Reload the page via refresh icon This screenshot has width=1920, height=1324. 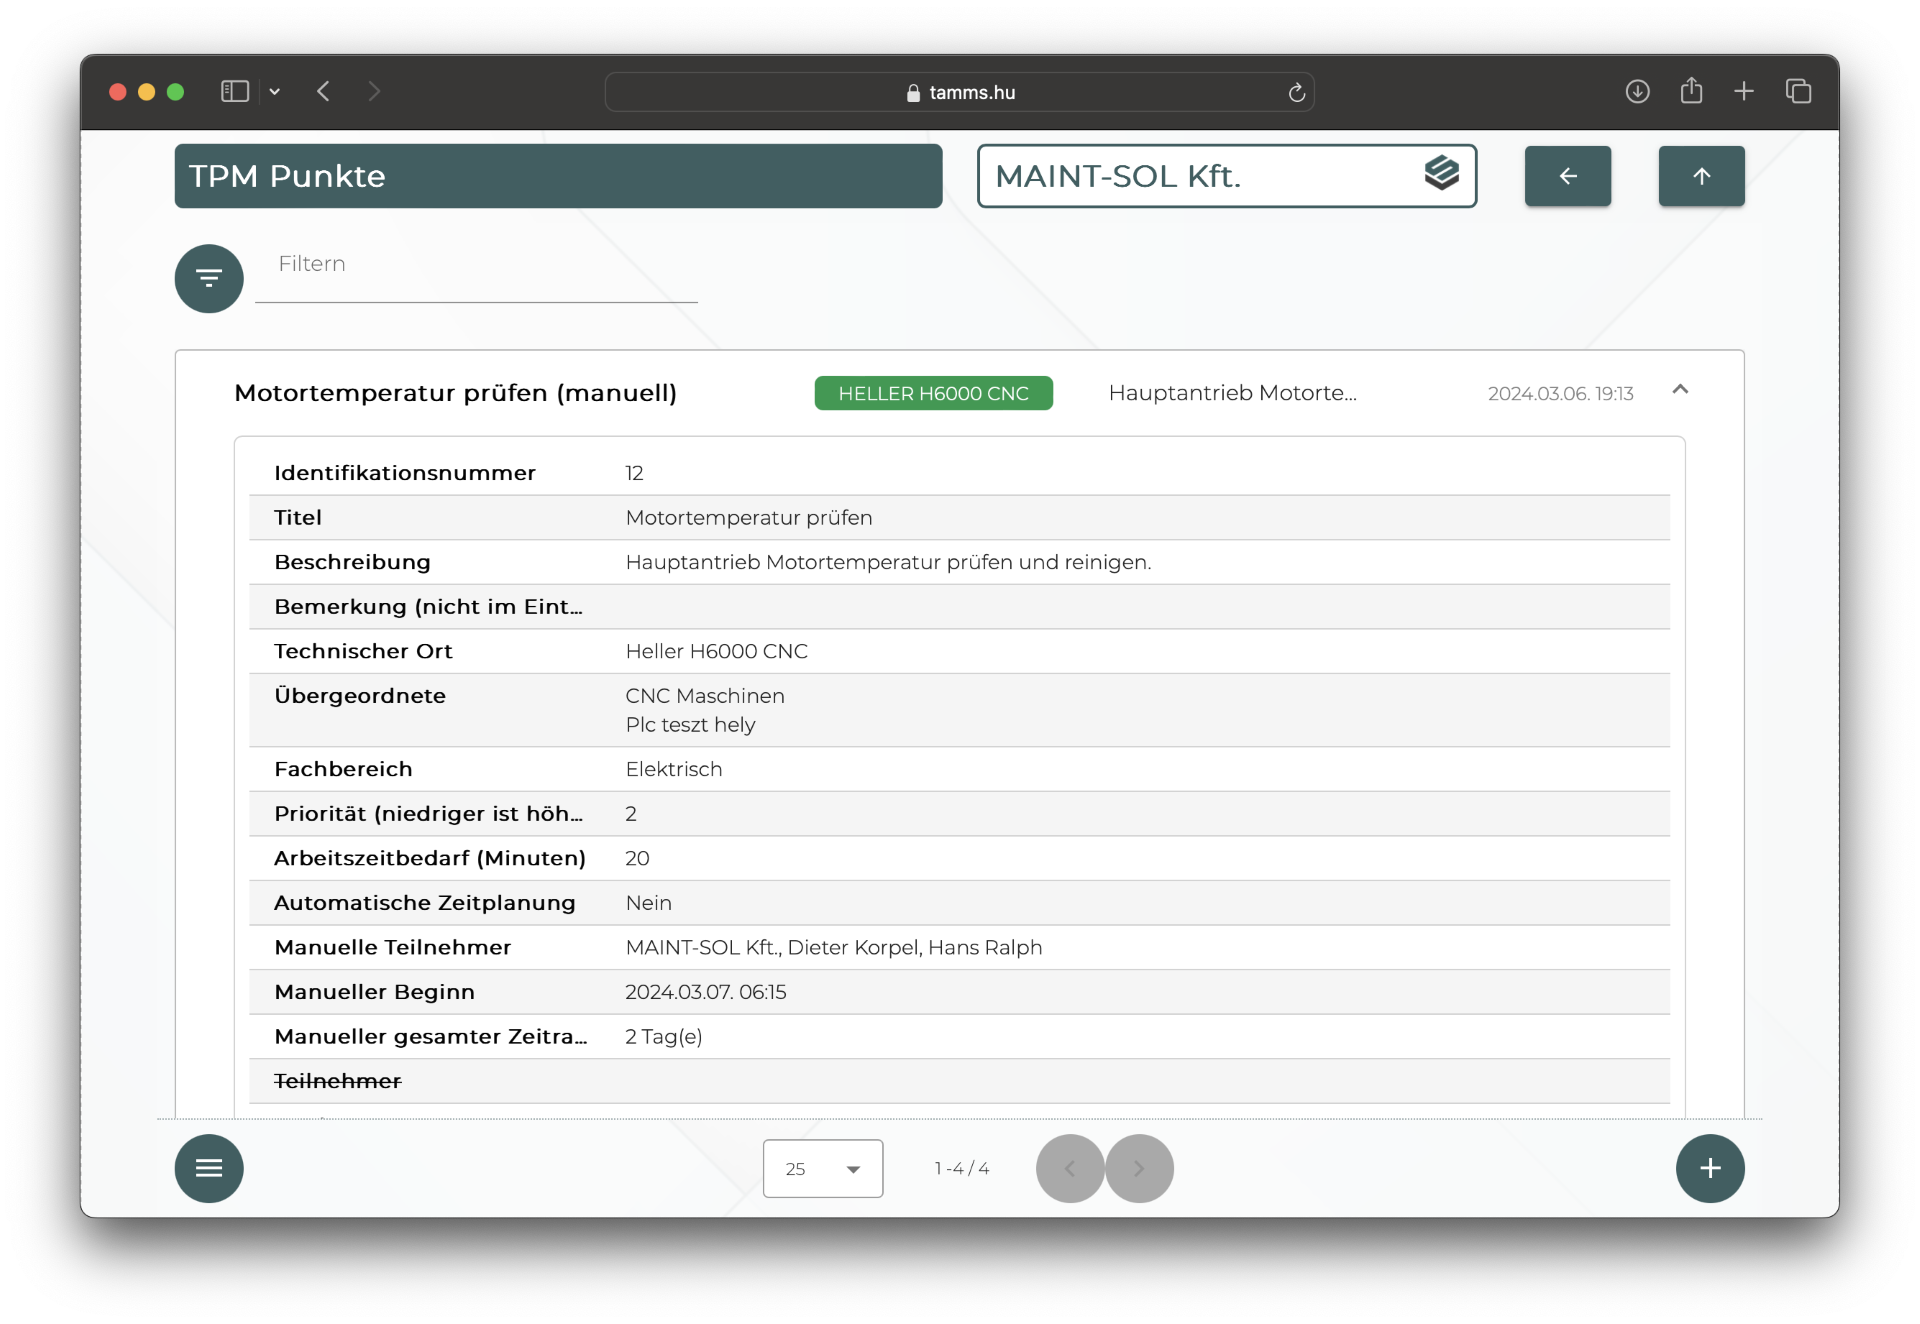point(1296,92)
